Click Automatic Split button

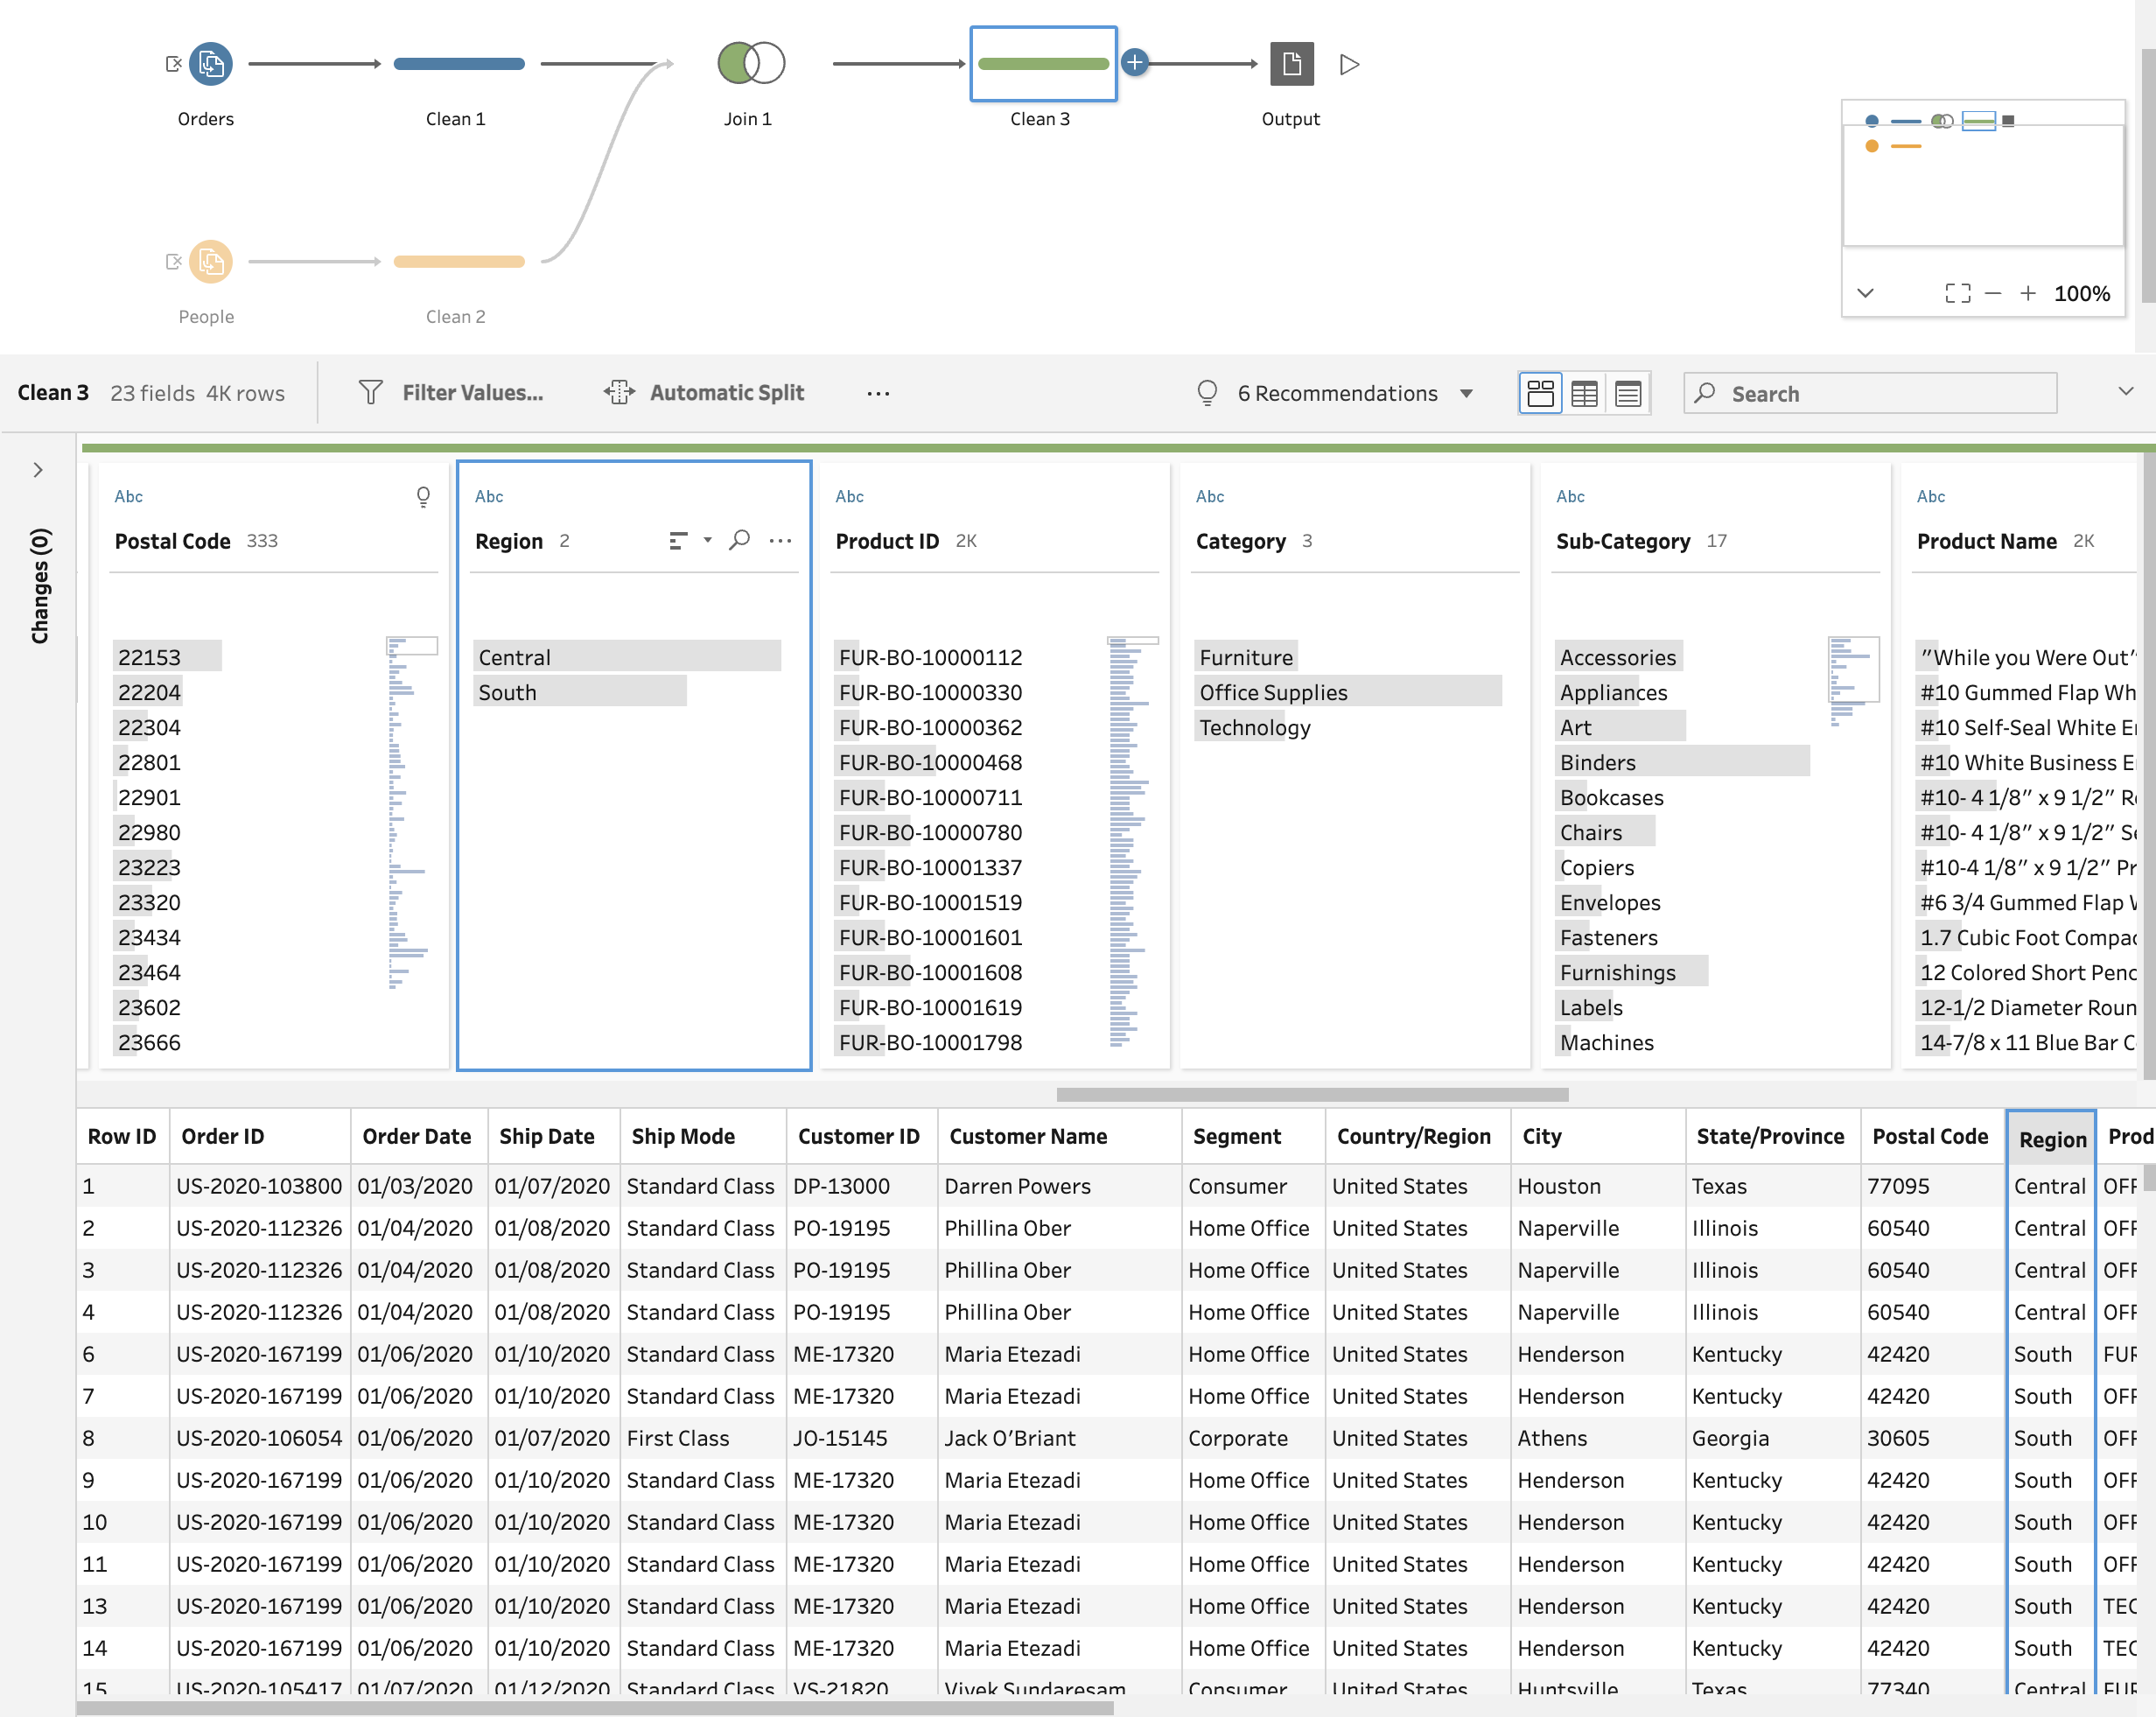pos(704,393)
